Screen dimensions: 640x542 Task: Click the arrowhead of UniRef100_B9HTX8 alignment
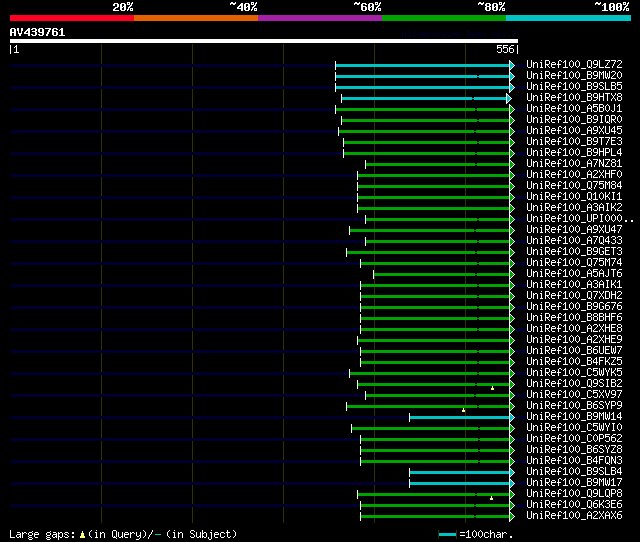pyautogui.click(x=509, y=98)
